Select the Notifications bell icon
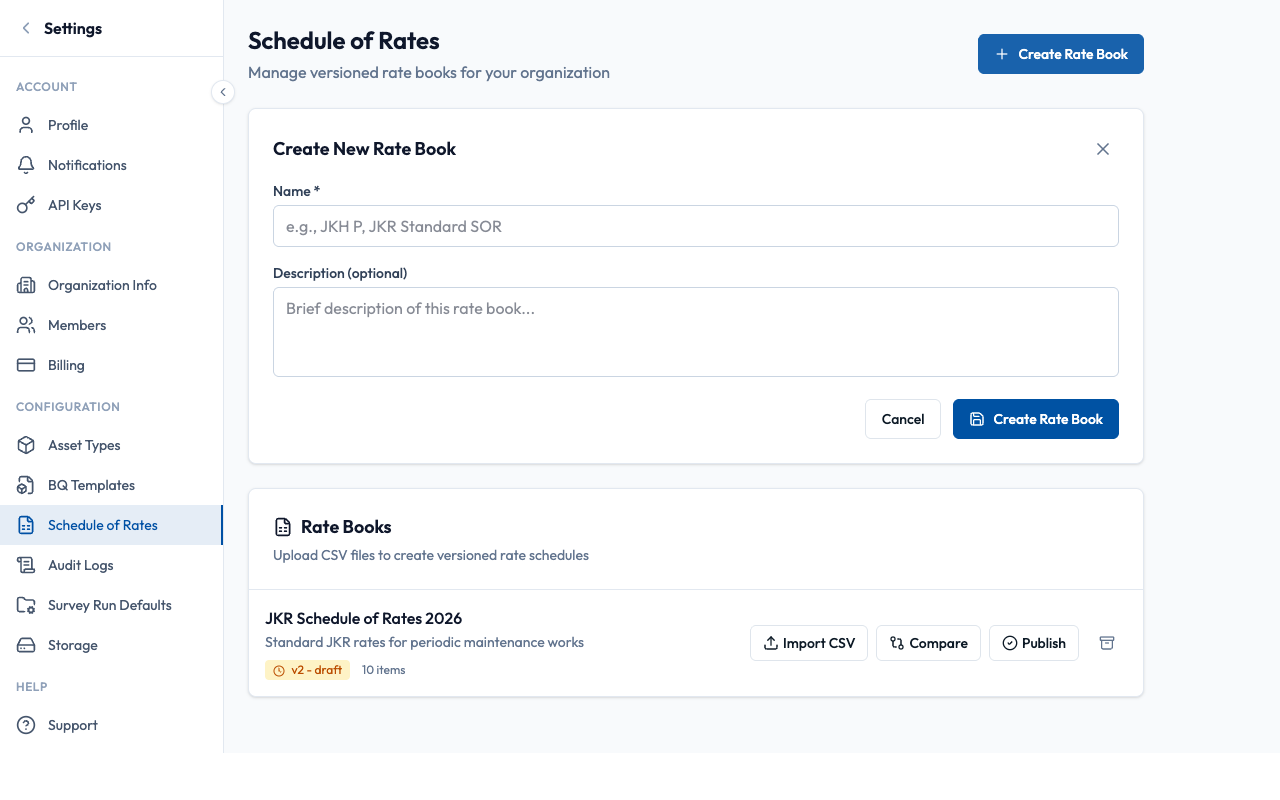 click(x=27, y=165)
